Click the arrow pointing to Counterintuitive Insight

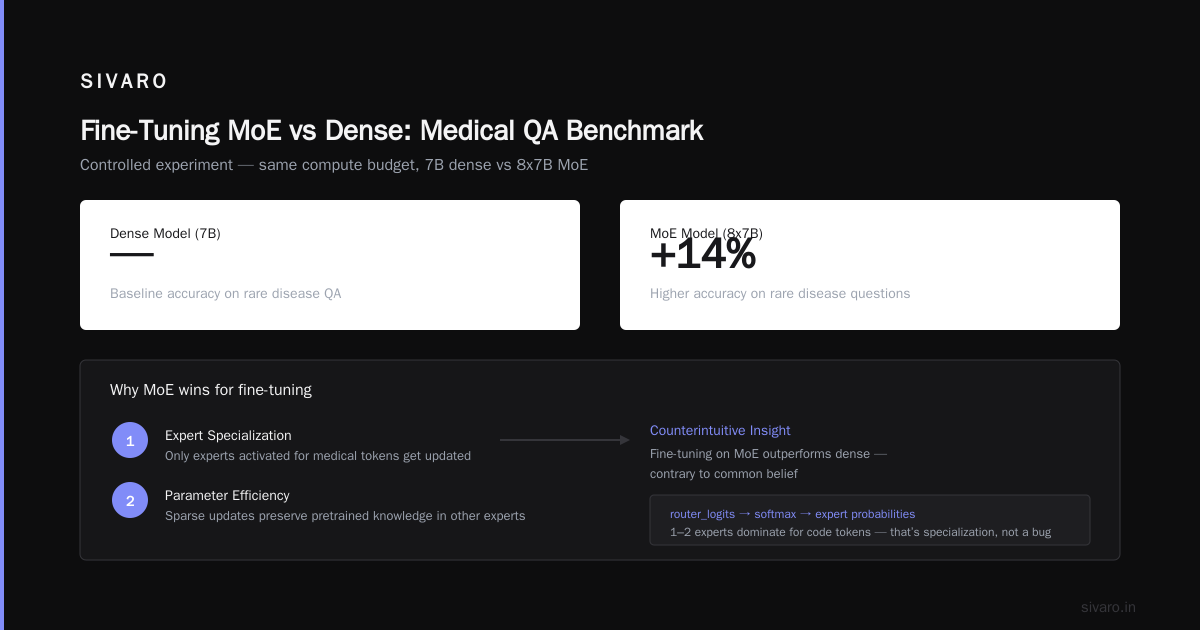click(x=565, y=440)
